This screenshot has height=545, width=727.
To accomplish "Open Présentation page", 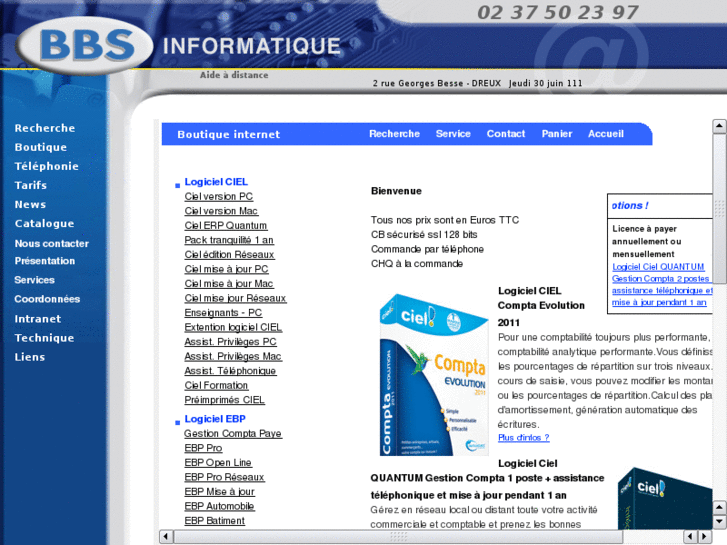I will [x=45, y=261].
